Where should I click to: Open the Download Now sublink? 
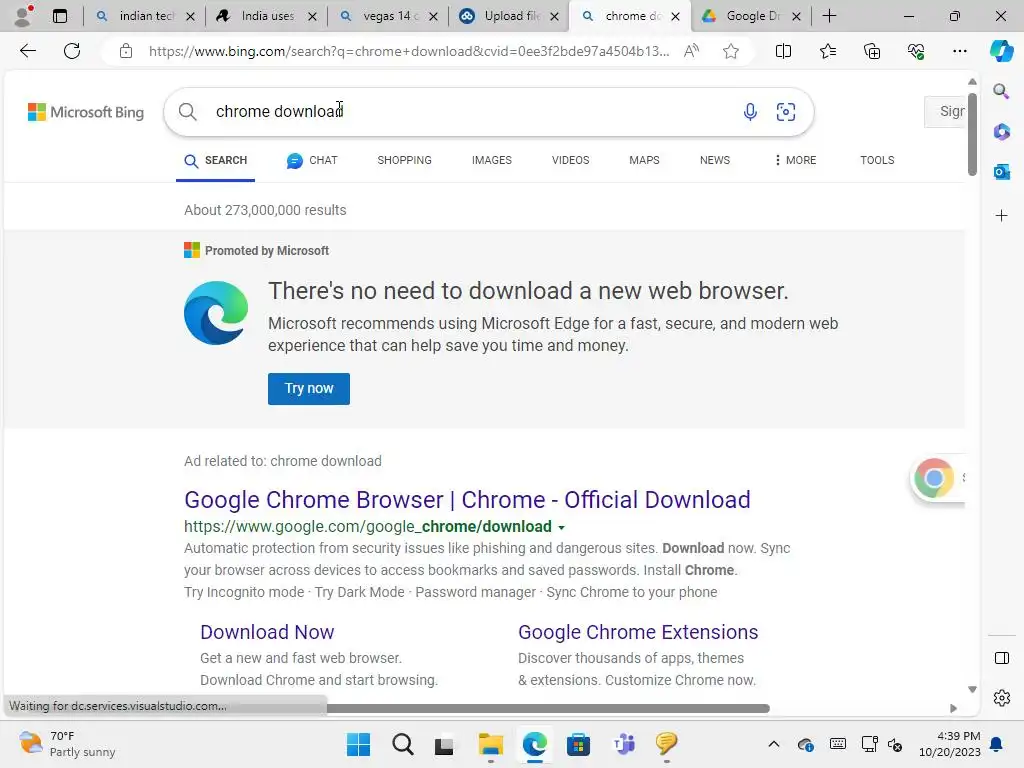point(267,632)
